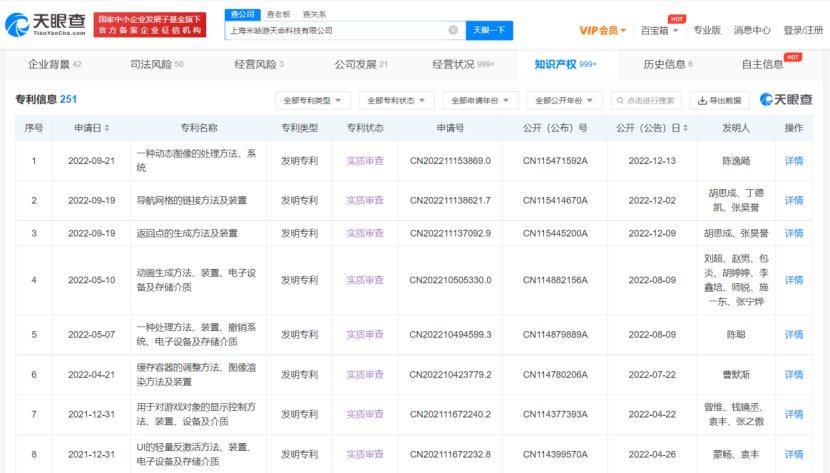Open the 全部申请年份 dropdown
The image size is (830, 473).
(x=481, y=101)
